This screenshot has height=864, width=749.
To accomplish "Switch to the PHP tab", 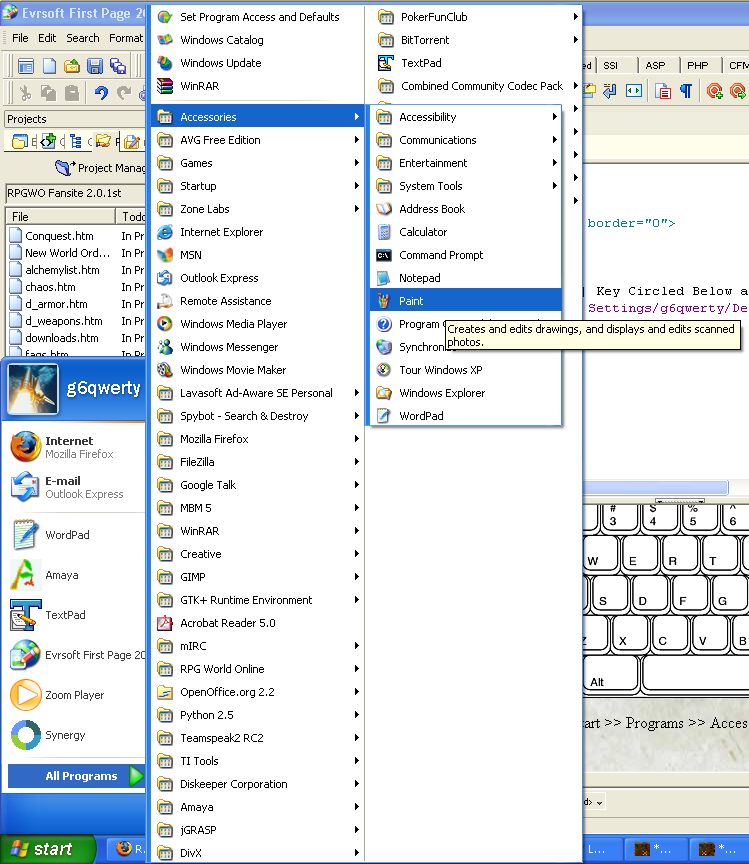I will click(x=697, y=65).
